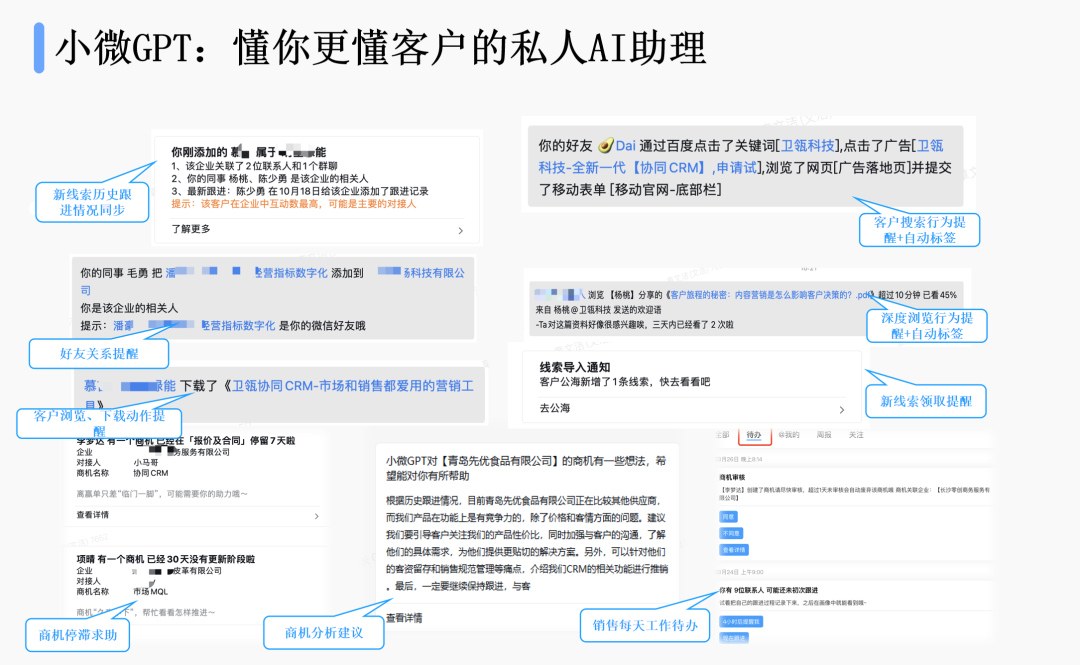Expand the 了解更多 chevron arrow
Viewport: 1080px width, 665px height.
[460, 230]
